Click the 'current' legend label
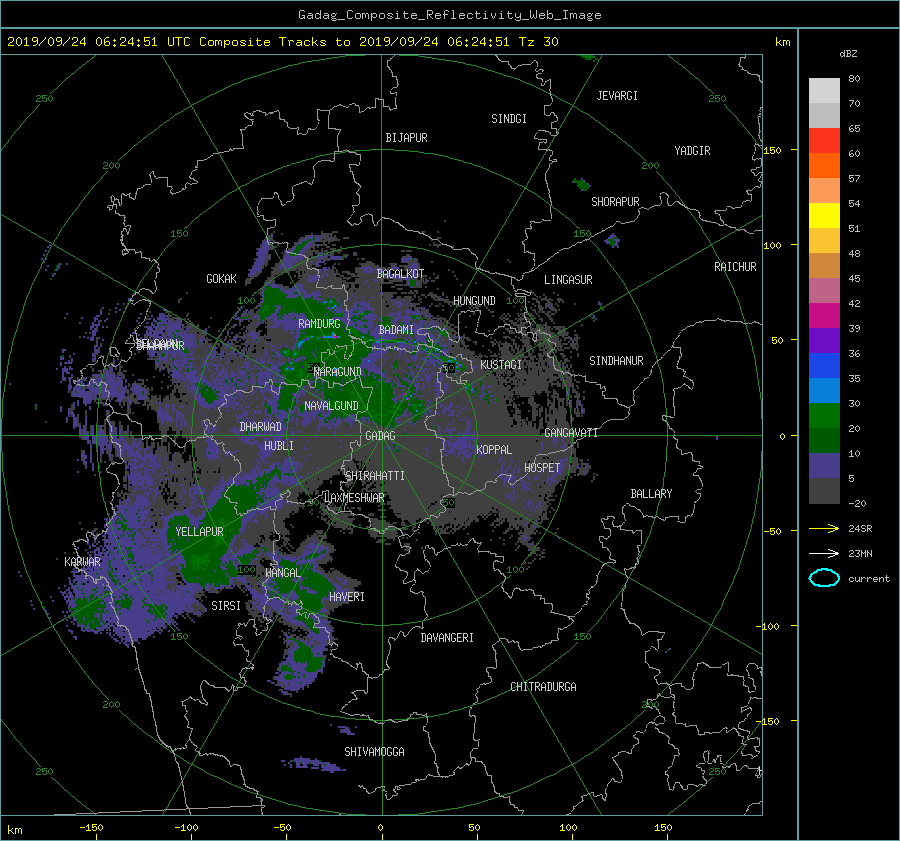900x841 pixels. 869,579
